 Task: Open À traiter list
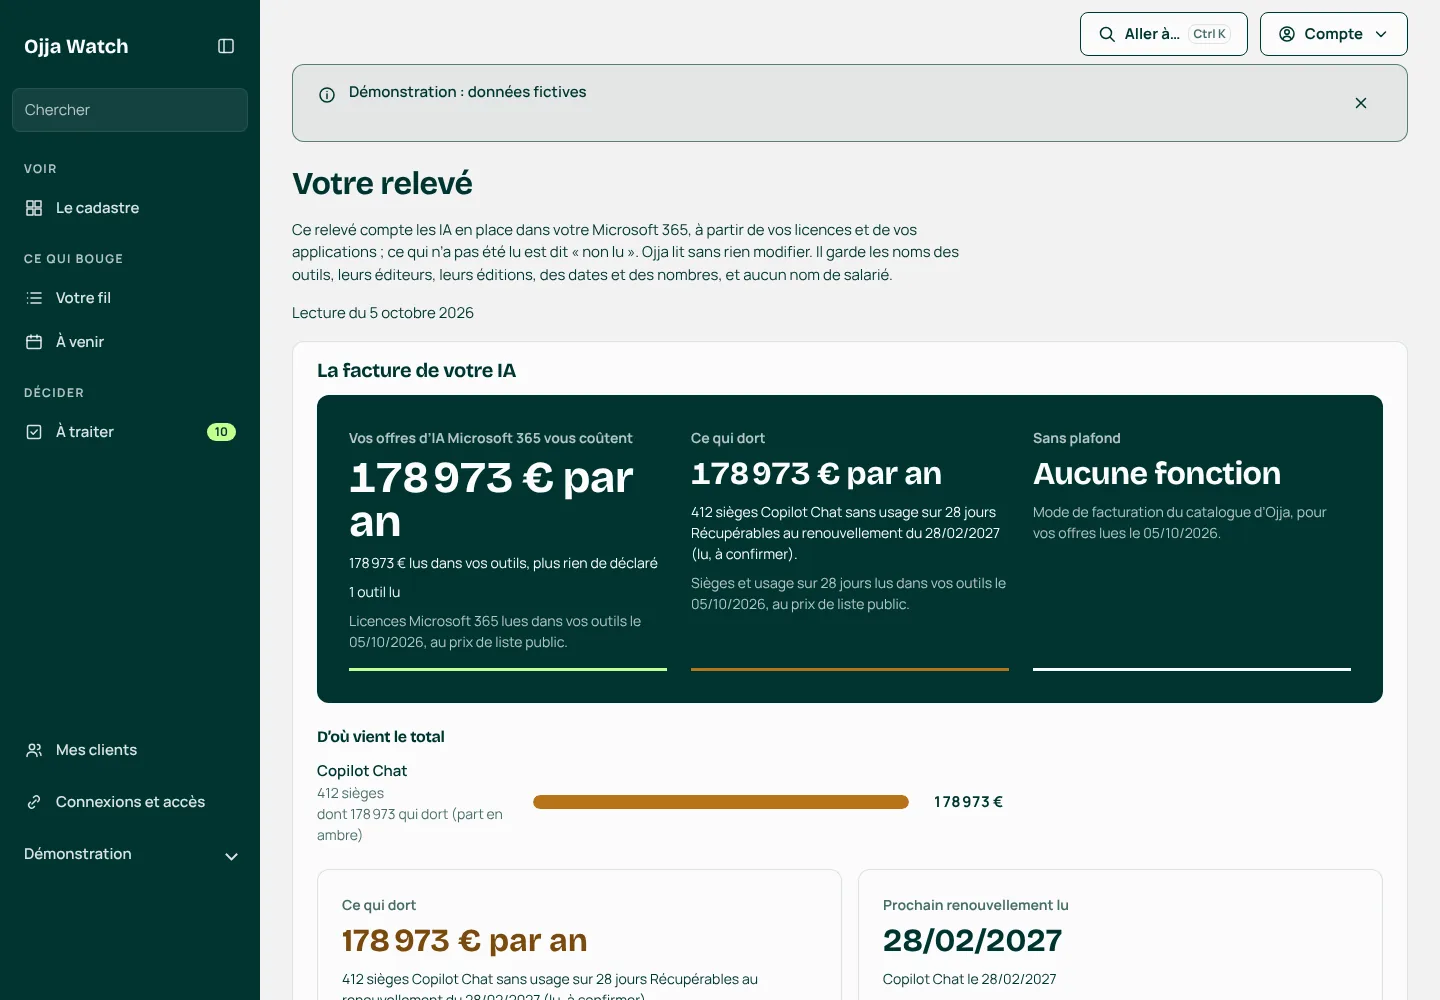[130, 432]
